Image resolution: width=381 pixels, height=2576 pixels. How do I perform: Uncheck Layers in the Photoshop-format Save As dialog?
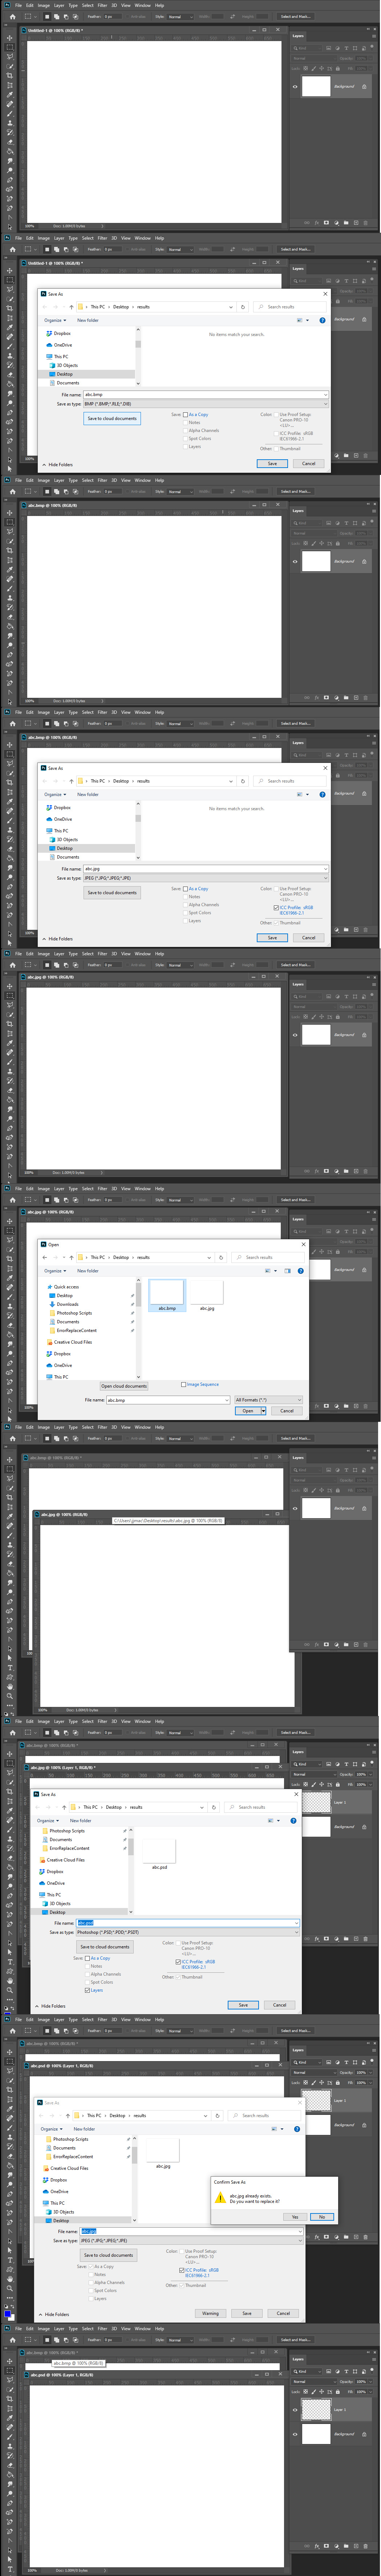pyautogui.click(x=87, y=1990)
